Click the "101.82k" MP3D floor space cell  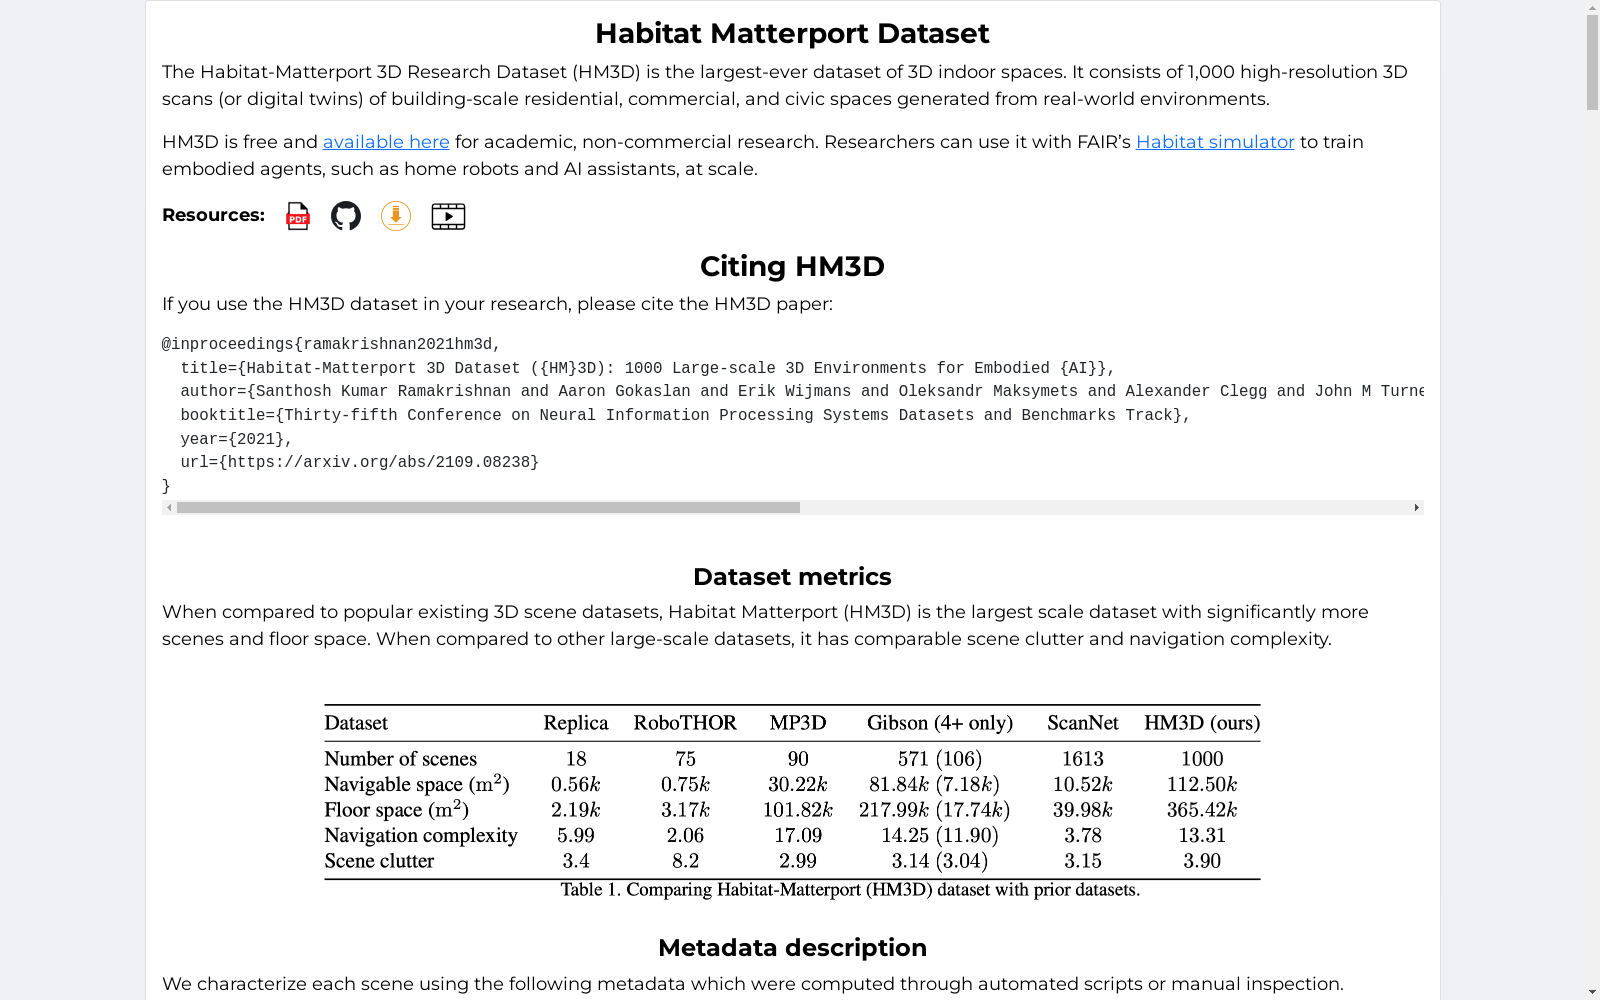pos(798,810)
